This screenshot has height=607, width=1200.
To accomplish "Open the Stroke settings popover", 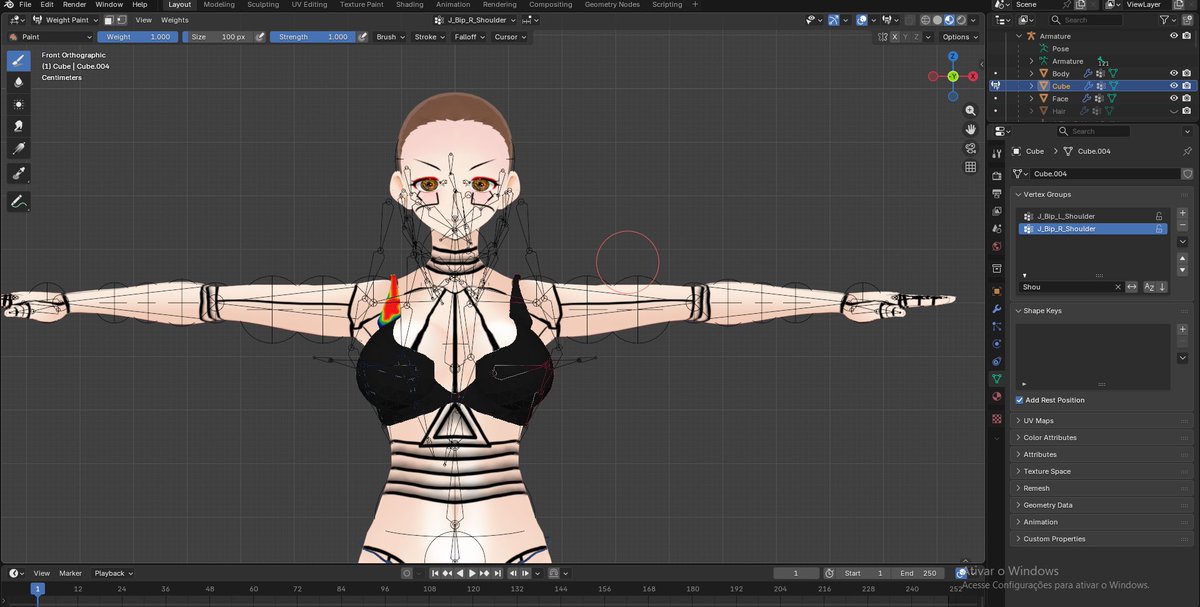I will pos(428,37).
